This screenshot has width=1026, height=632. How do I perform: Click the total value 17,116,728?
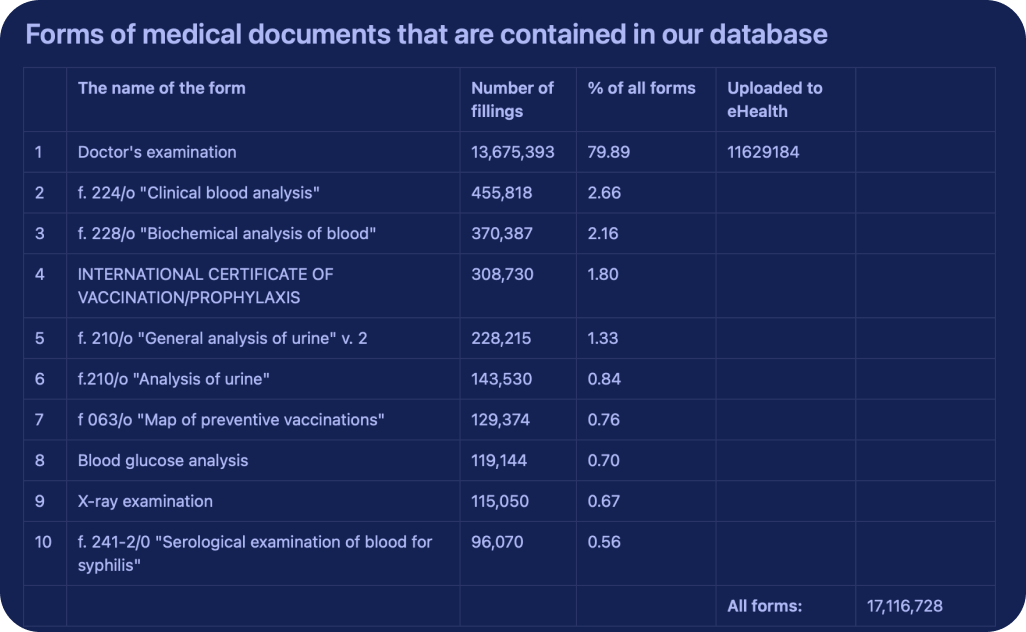pos(904,606)
